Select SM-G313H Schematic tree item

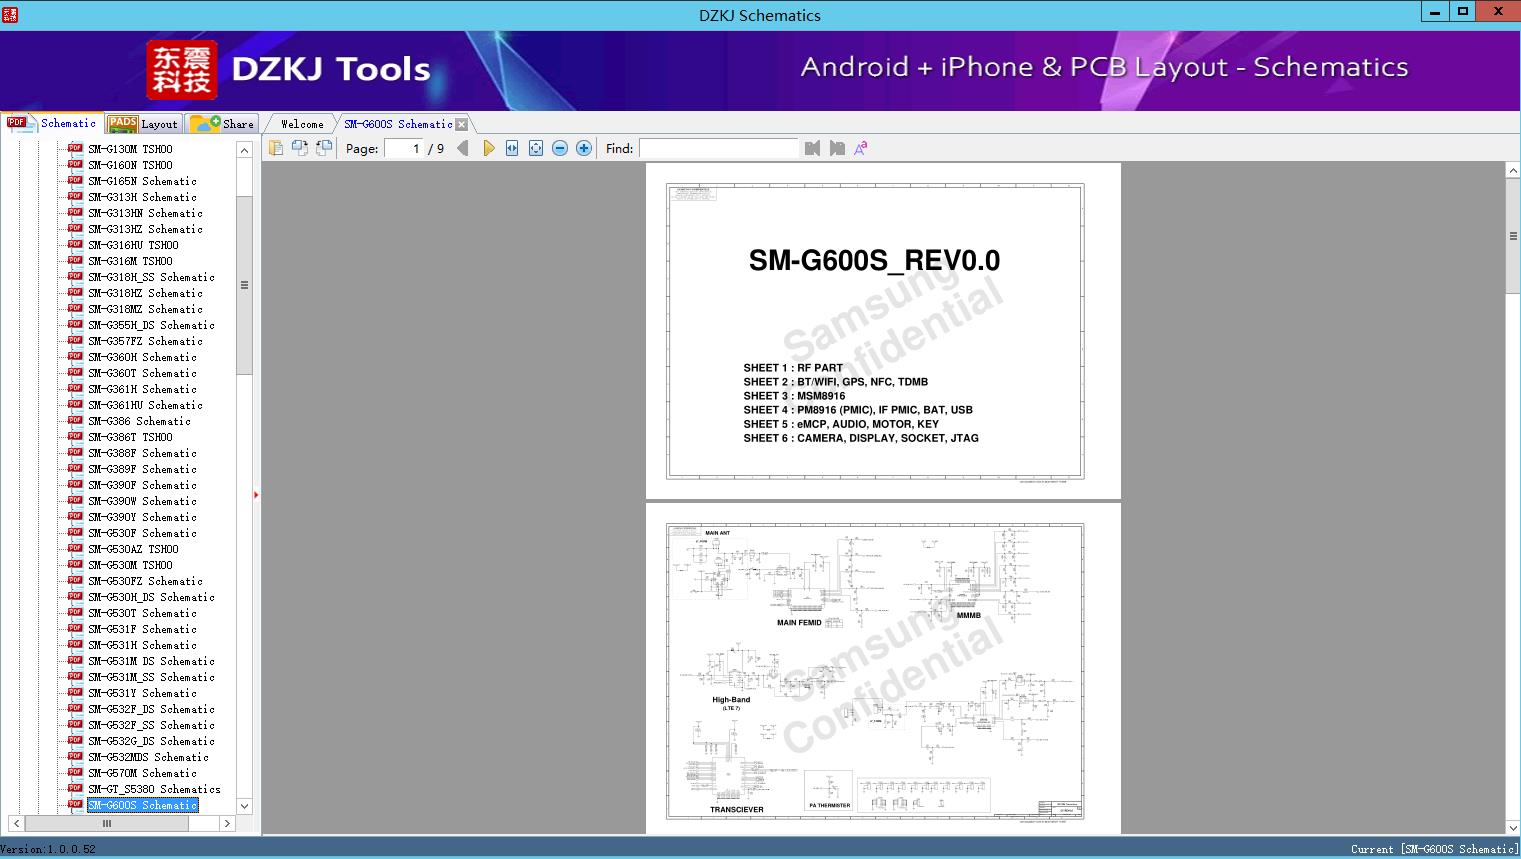pos(142,197)
